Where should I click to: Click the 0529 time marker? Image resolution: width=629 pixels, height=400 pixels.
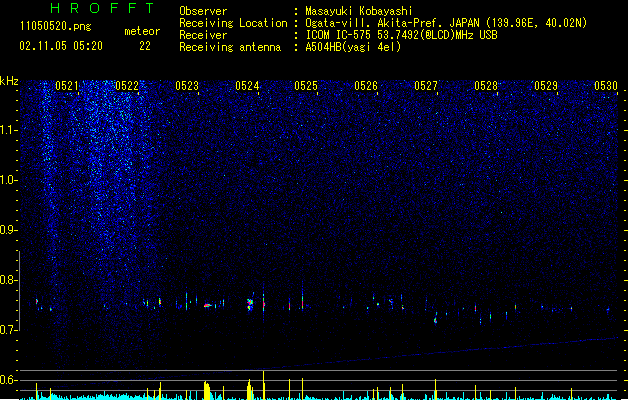[546, 86]
